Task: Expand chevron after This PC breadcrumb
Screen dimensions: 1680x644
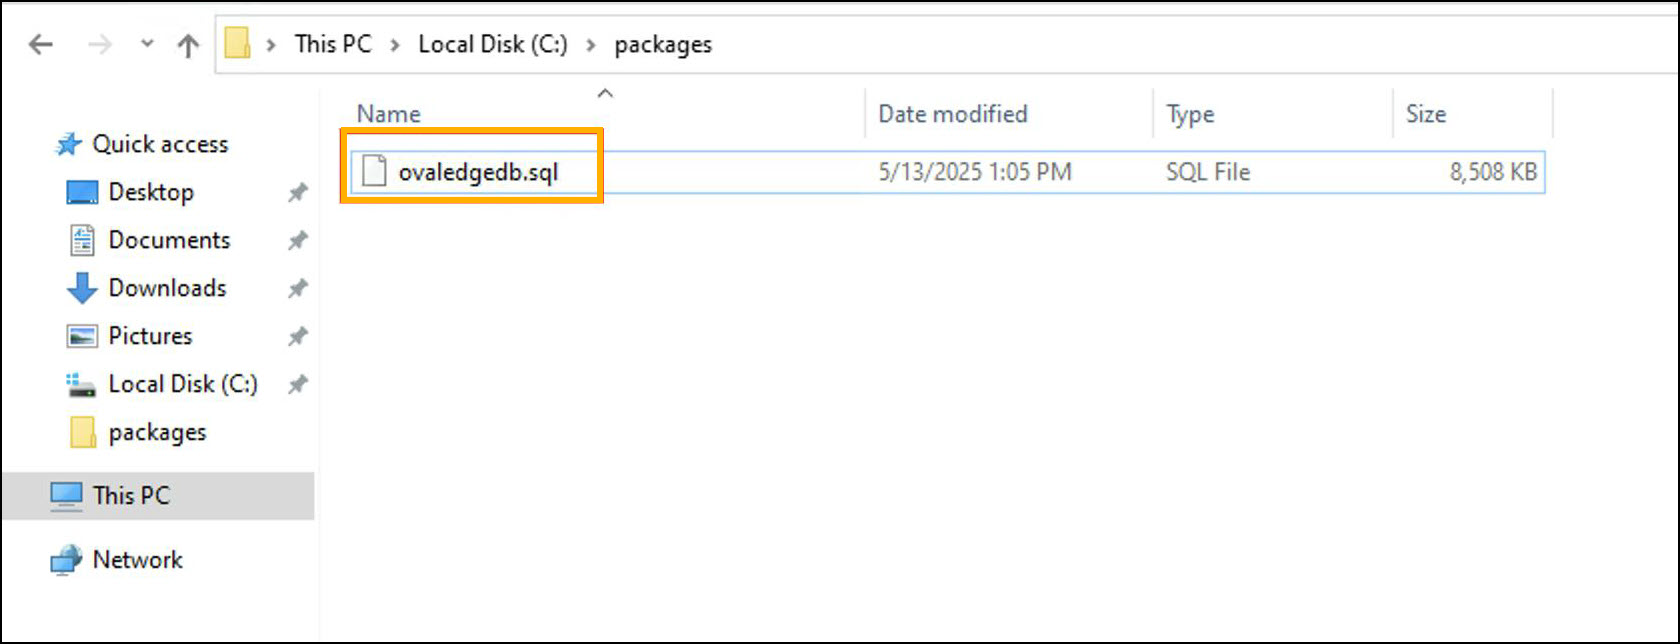Action: 395,45
